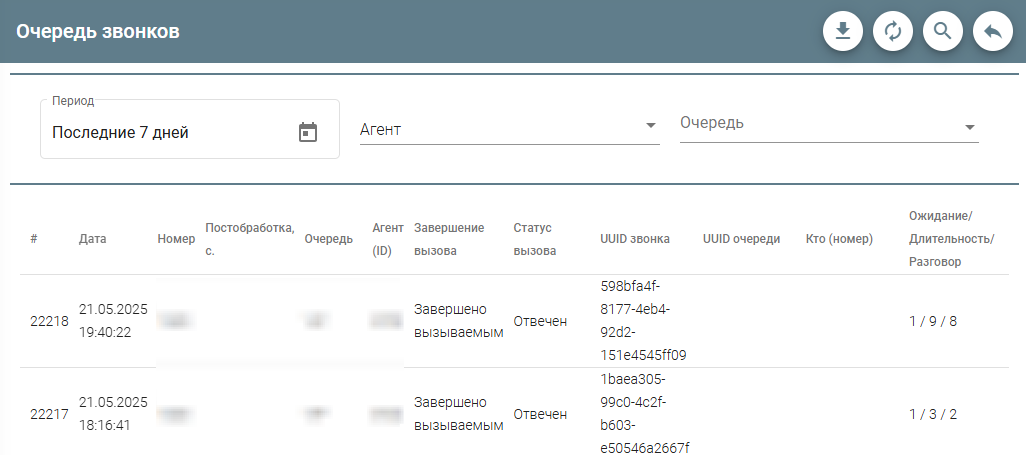Download the call queue report
This screenshot has height=455, width=1026.
pyautogui.click(x=843, y=31)
